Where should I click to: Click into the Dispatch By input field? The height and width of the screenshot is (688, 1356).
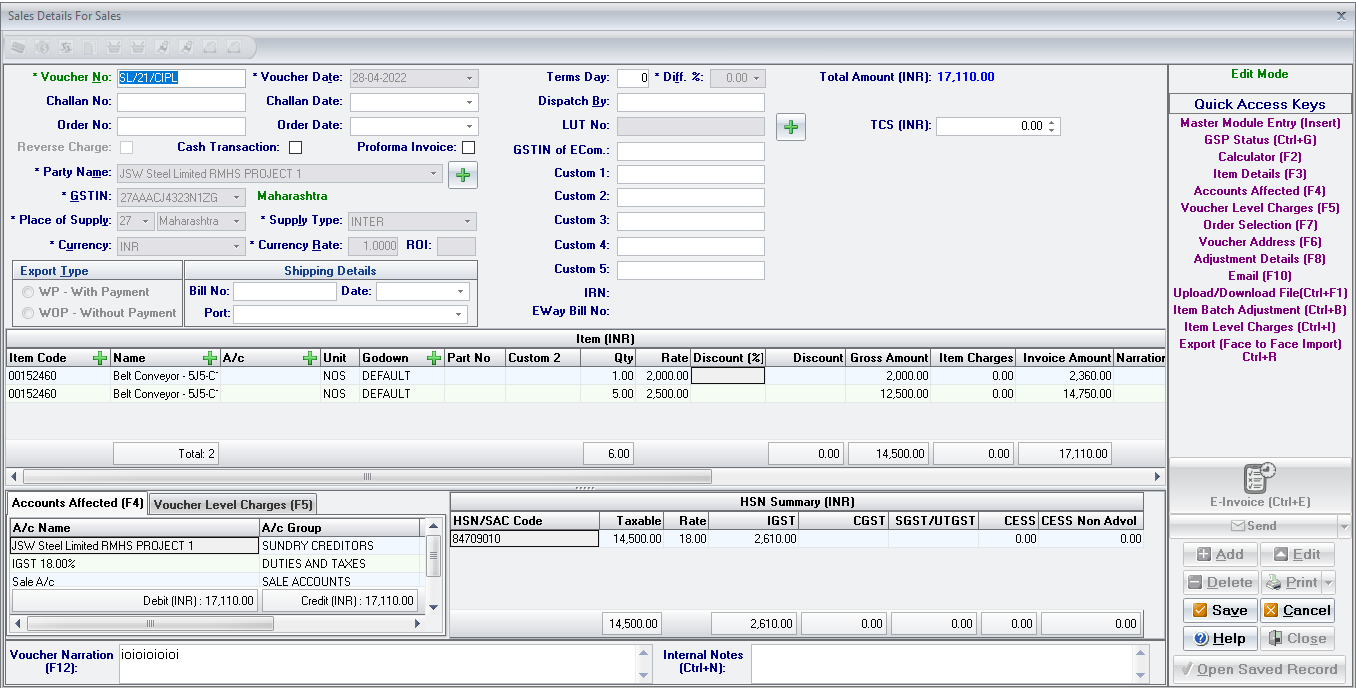[x=690, y=102]
